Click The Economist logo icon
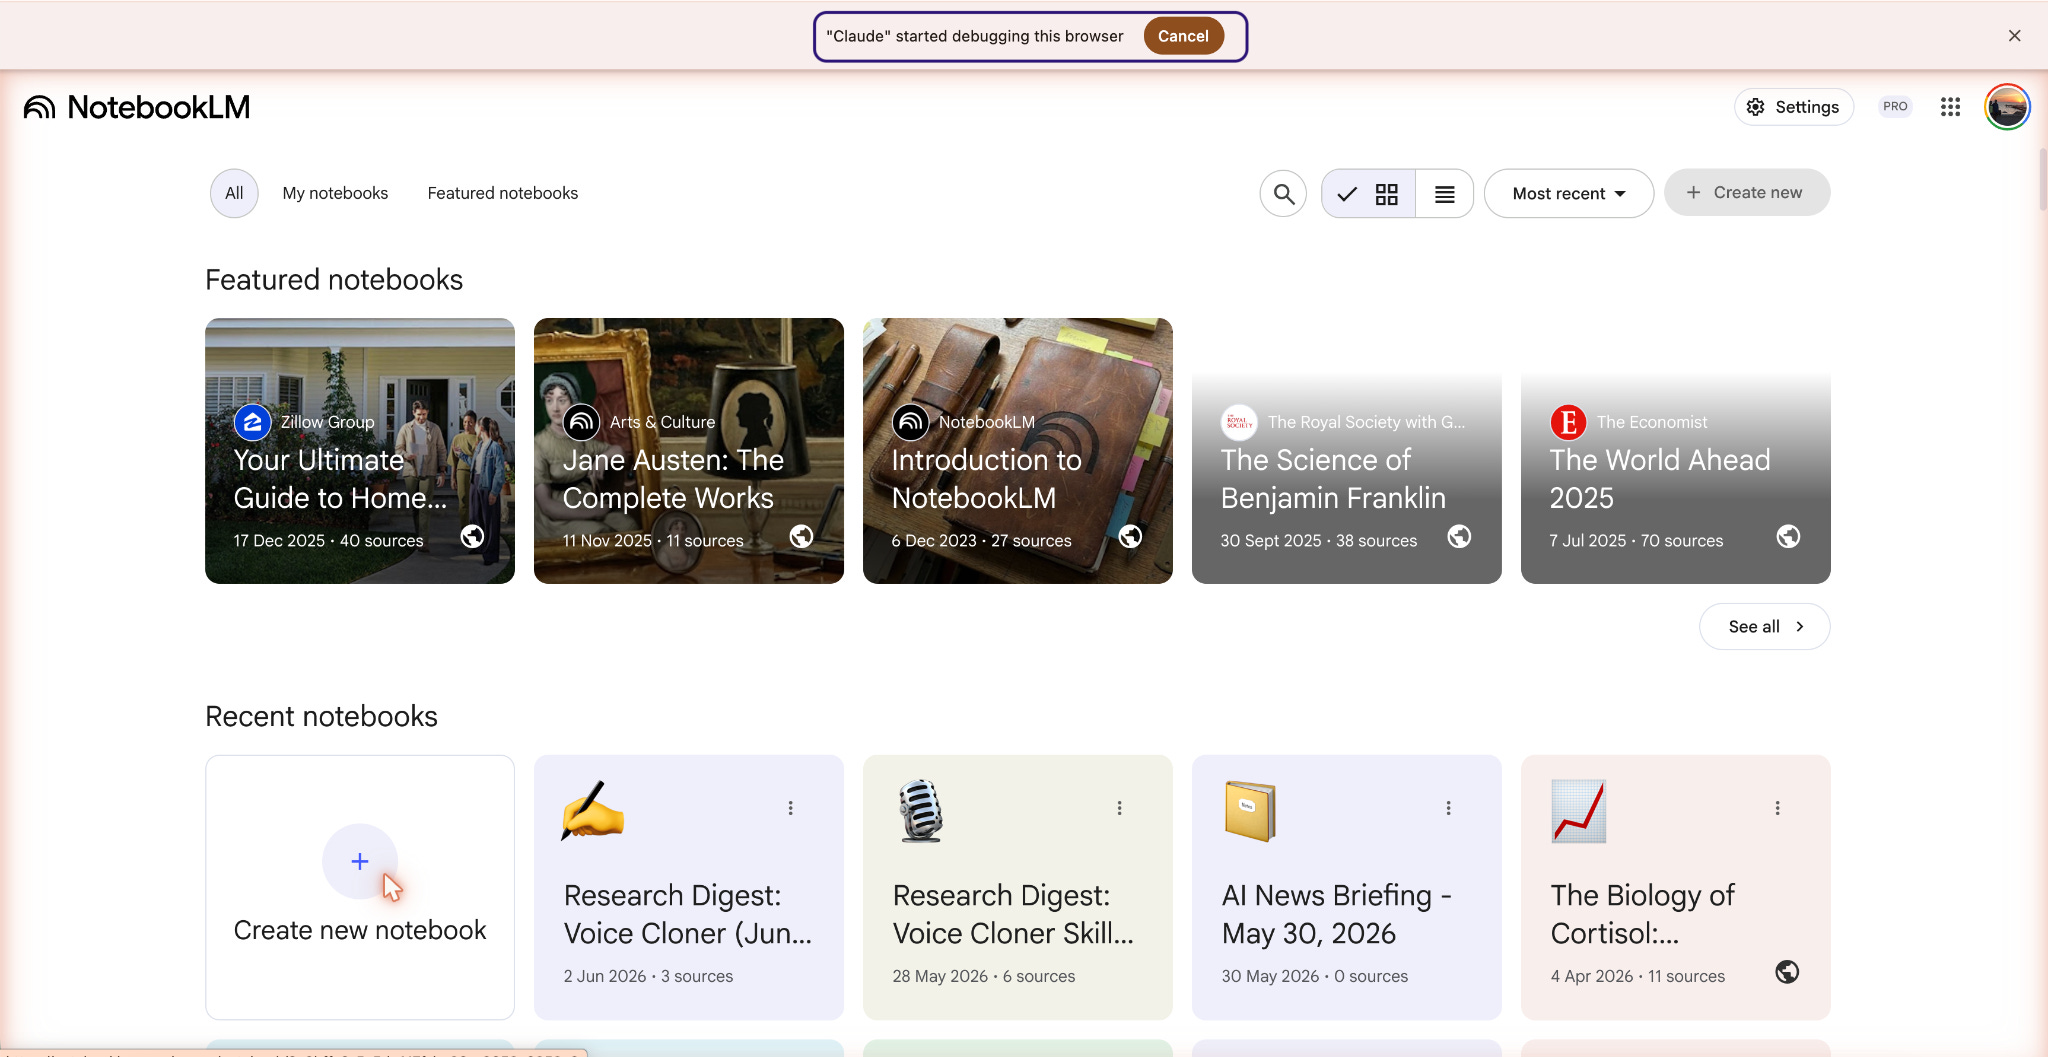 1568,422
